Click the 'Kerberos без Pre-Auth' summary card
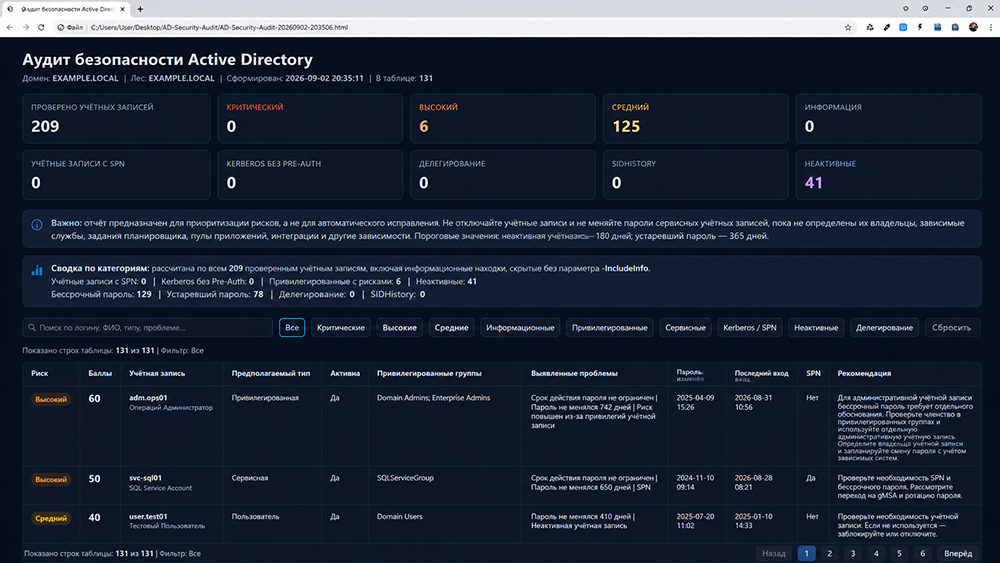The height and width of the screenshot is (563, 1000). (x=310, y=175)
